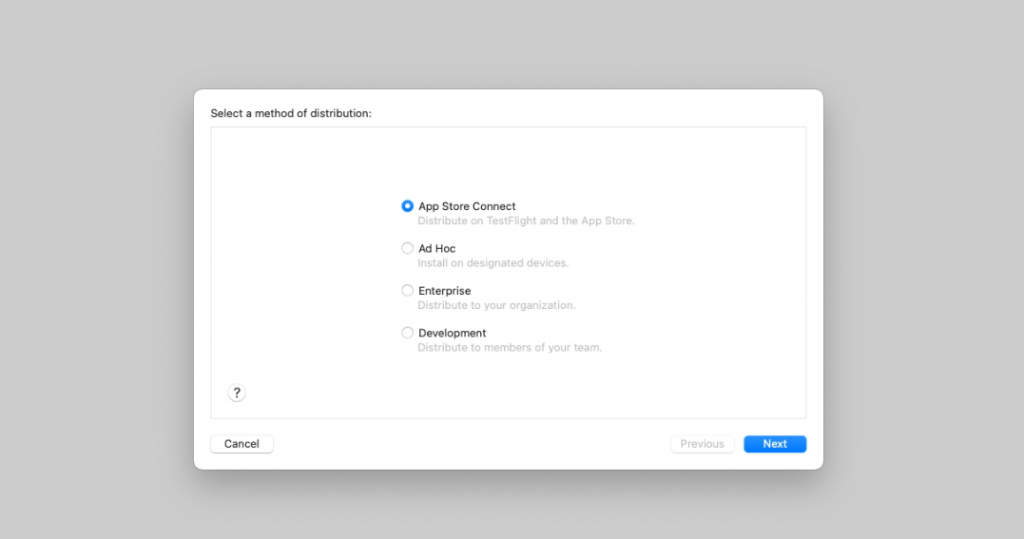Choose the Ad Hoc distribution option

(x=408, y=248)
